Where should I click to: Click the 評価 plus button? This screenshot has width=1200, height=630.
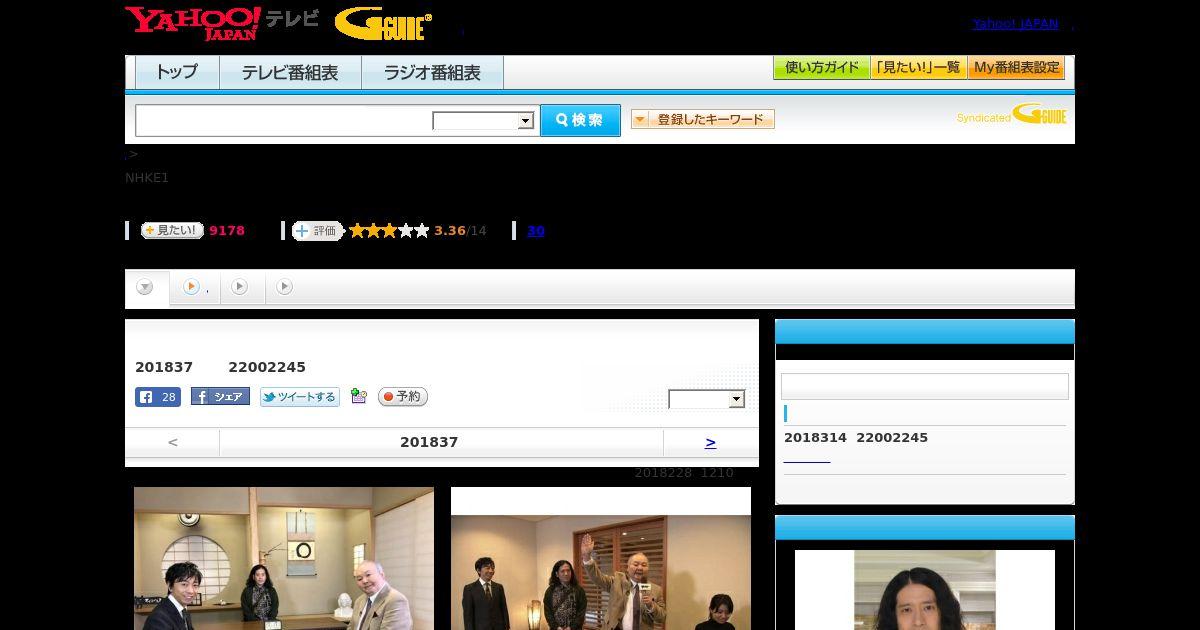tap(317, 231)
